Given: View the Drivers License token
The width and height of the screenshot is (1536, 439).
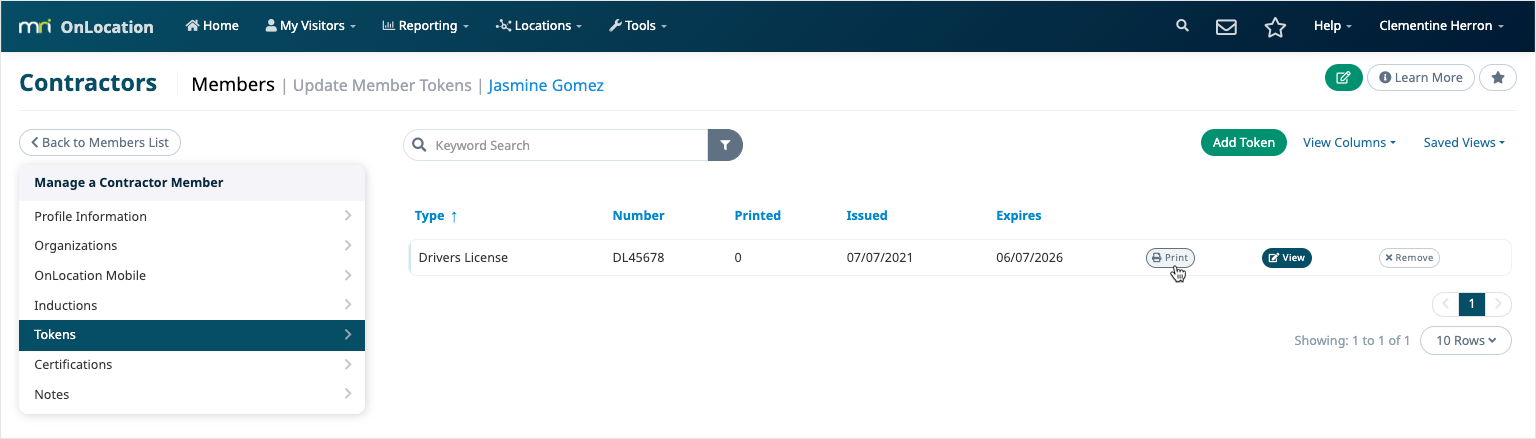Looking at the screenshot, I should 1286,257.
